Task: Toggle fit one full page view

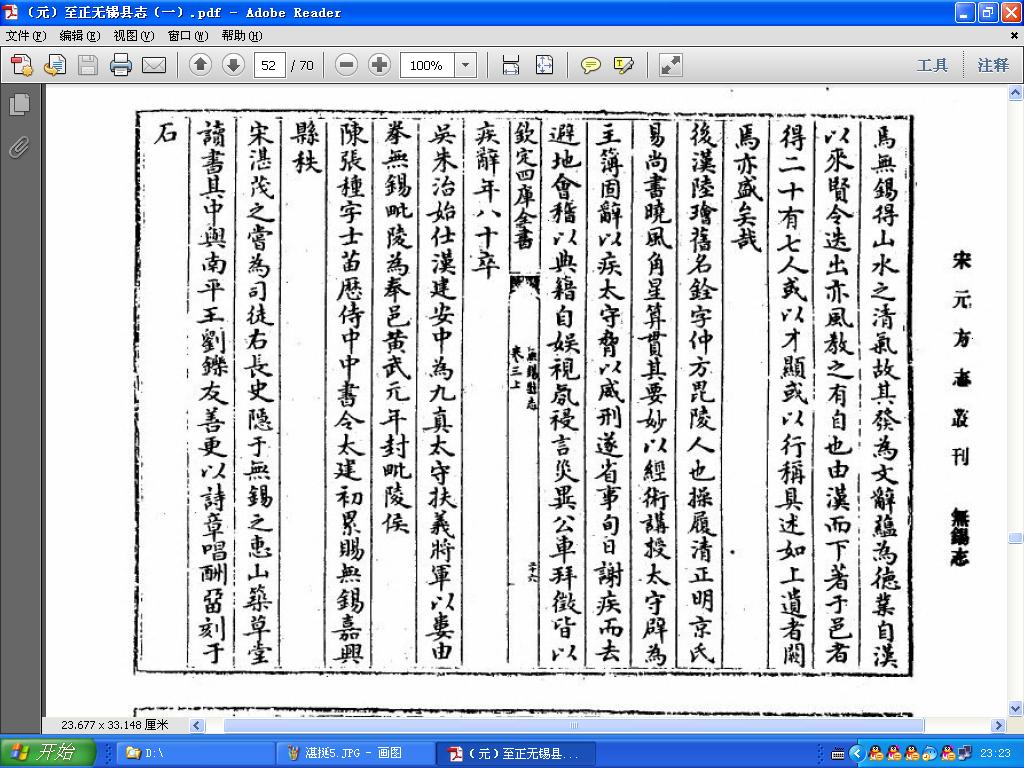Action: point(544,65)
